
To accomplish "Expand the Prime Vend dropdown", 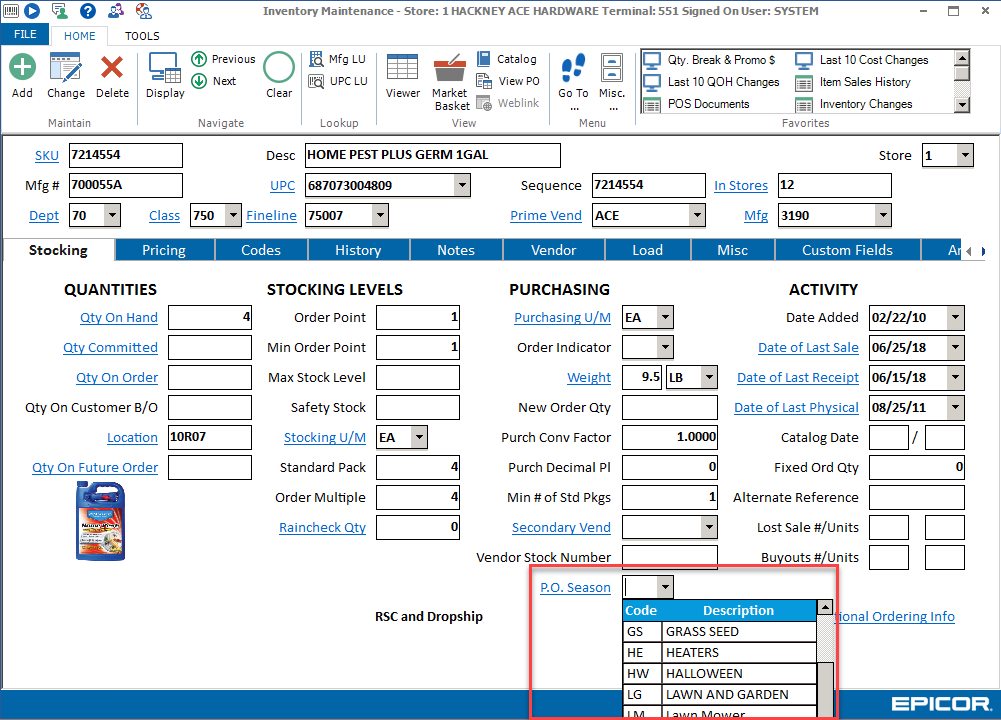I will [697, 216].
